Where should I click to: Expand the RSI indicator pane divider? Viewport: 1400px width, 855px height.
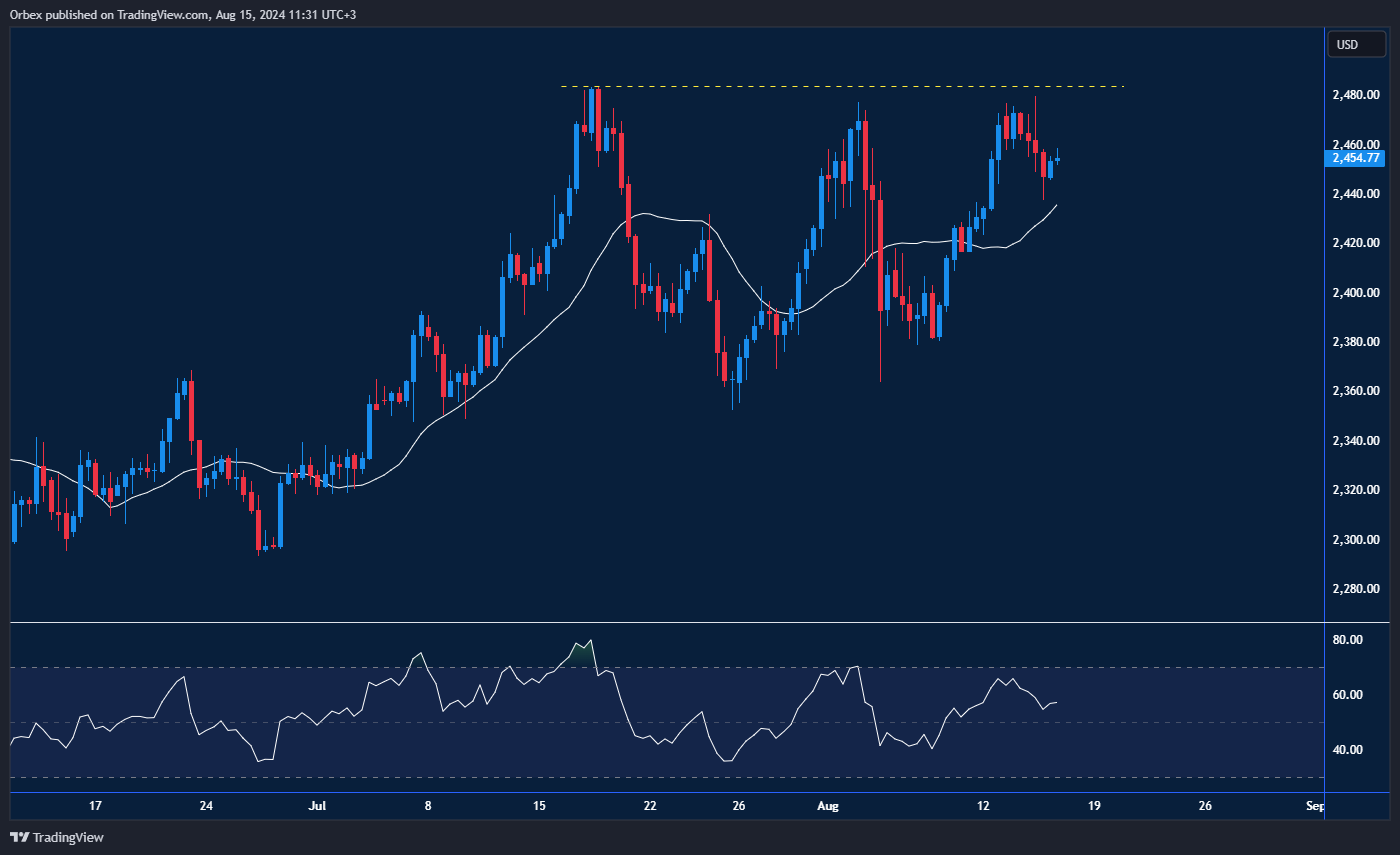click(660, 622)
